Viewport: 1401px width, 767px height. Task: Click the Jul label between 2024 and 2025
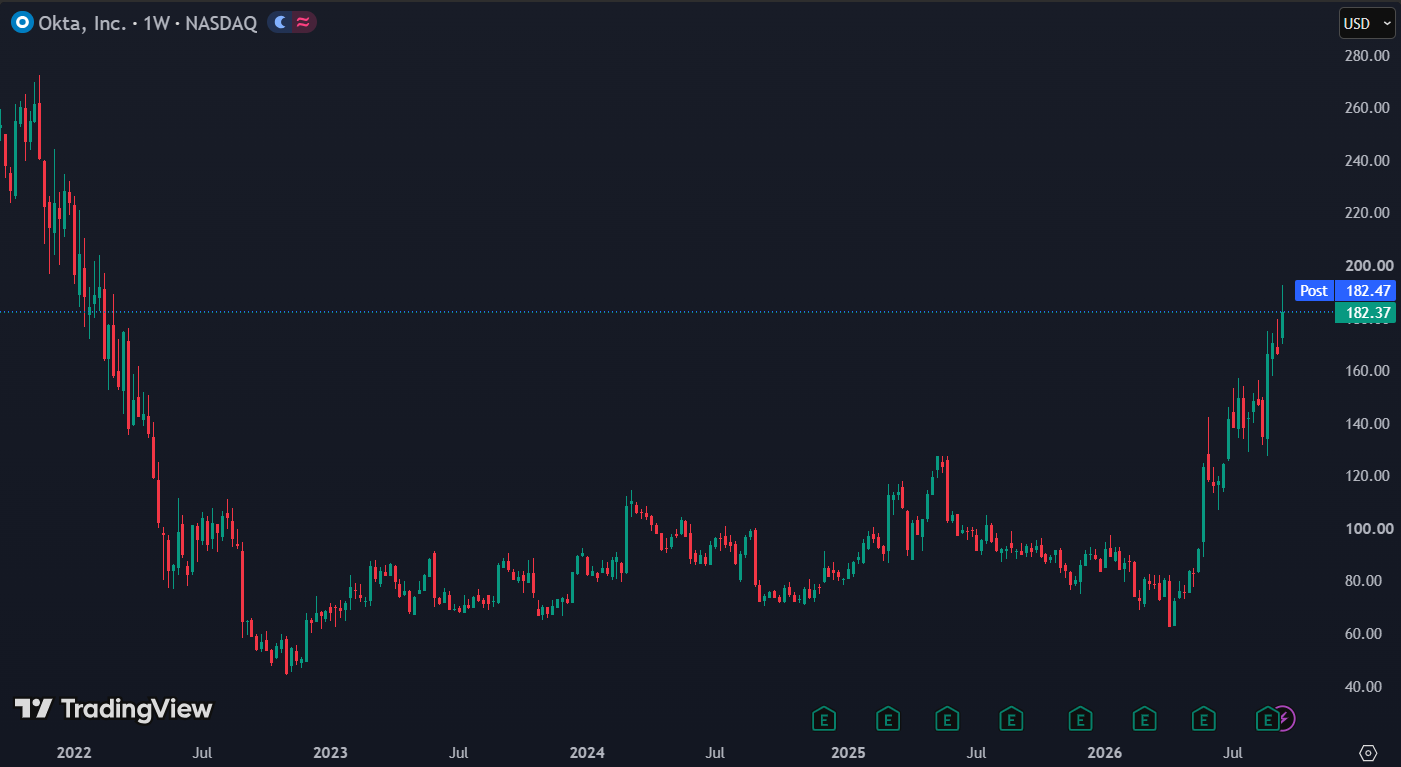point(716,752)
